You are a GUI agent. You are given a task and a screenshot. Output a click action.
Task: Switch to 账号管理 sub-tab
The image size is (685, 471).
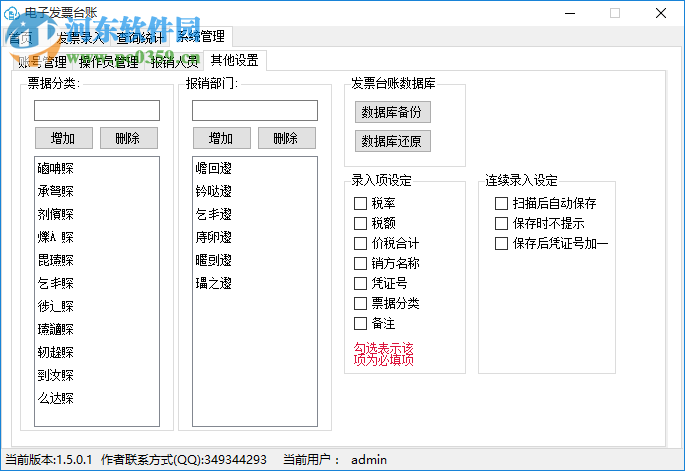(x=42, y=62)
